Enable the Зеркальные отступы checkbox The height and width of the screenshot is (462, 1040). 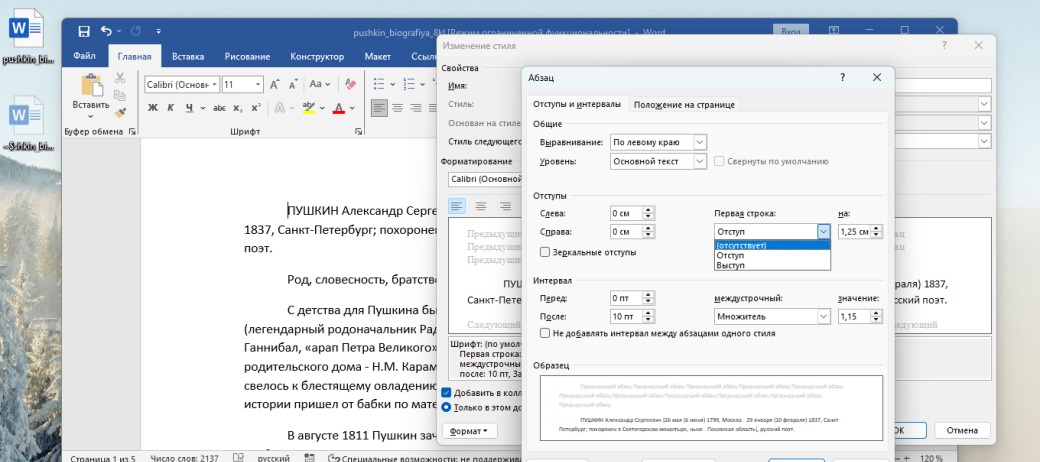click(x=545, y=253)
